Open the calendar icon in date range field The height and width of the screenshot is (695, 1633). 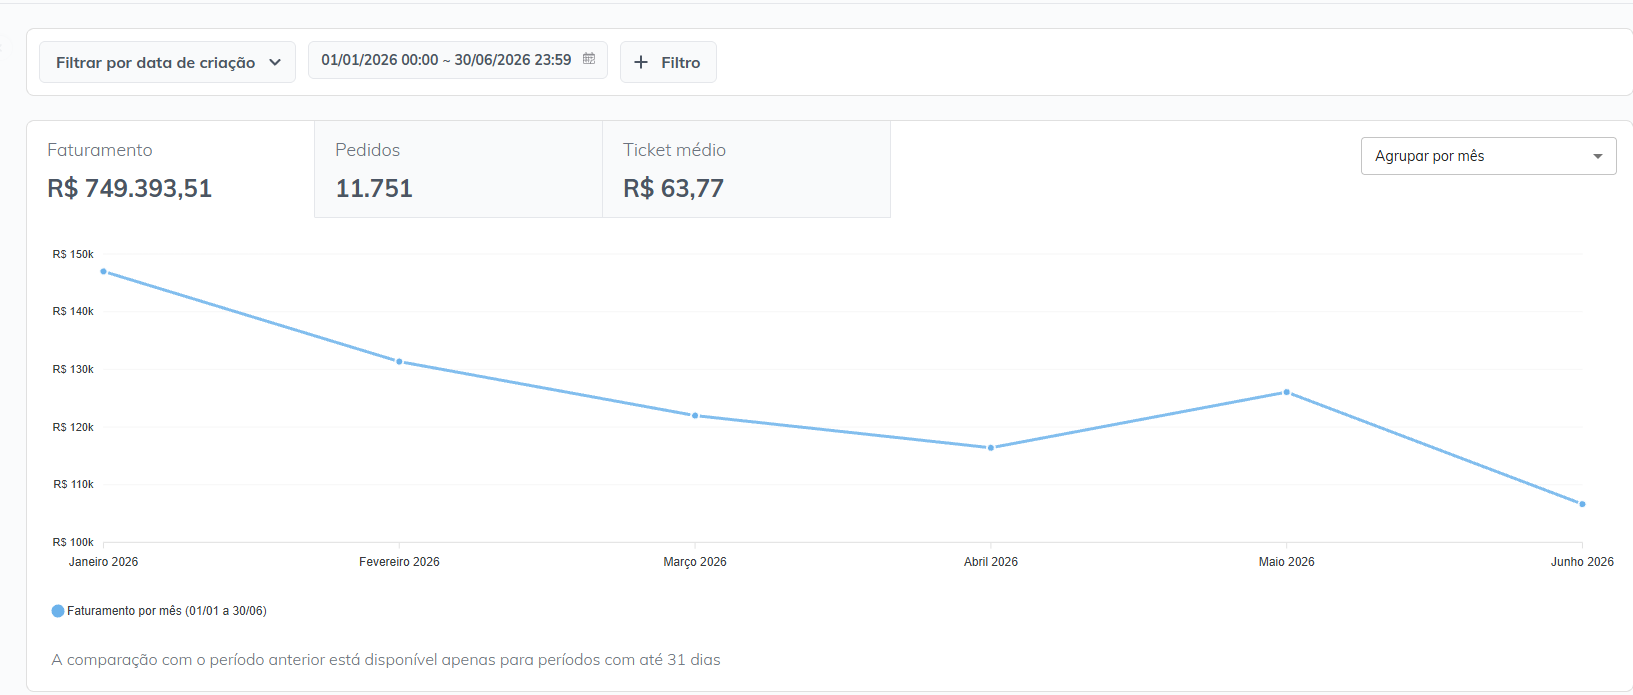click(x=589, y=59)
